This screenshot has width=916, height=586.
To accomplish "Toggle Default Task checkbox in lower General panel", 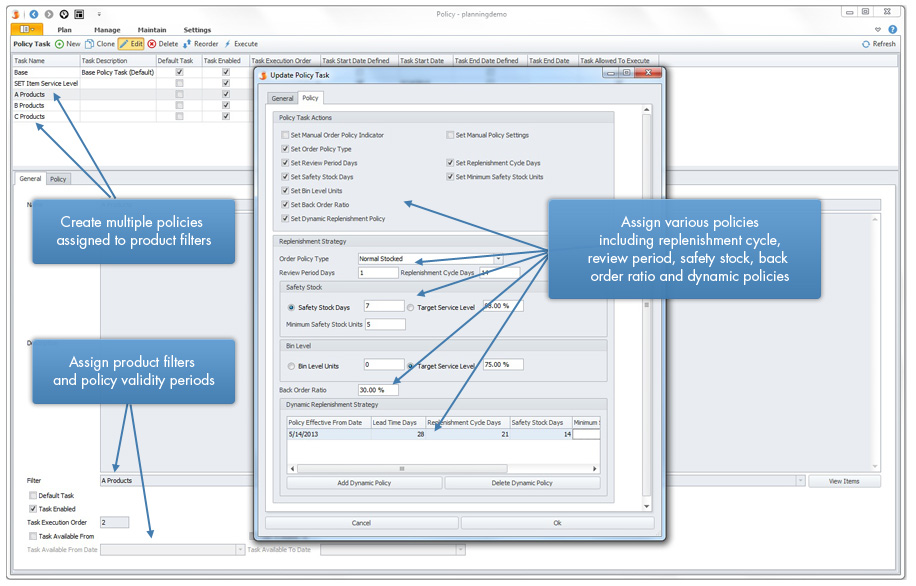I will tap(33, 495).
